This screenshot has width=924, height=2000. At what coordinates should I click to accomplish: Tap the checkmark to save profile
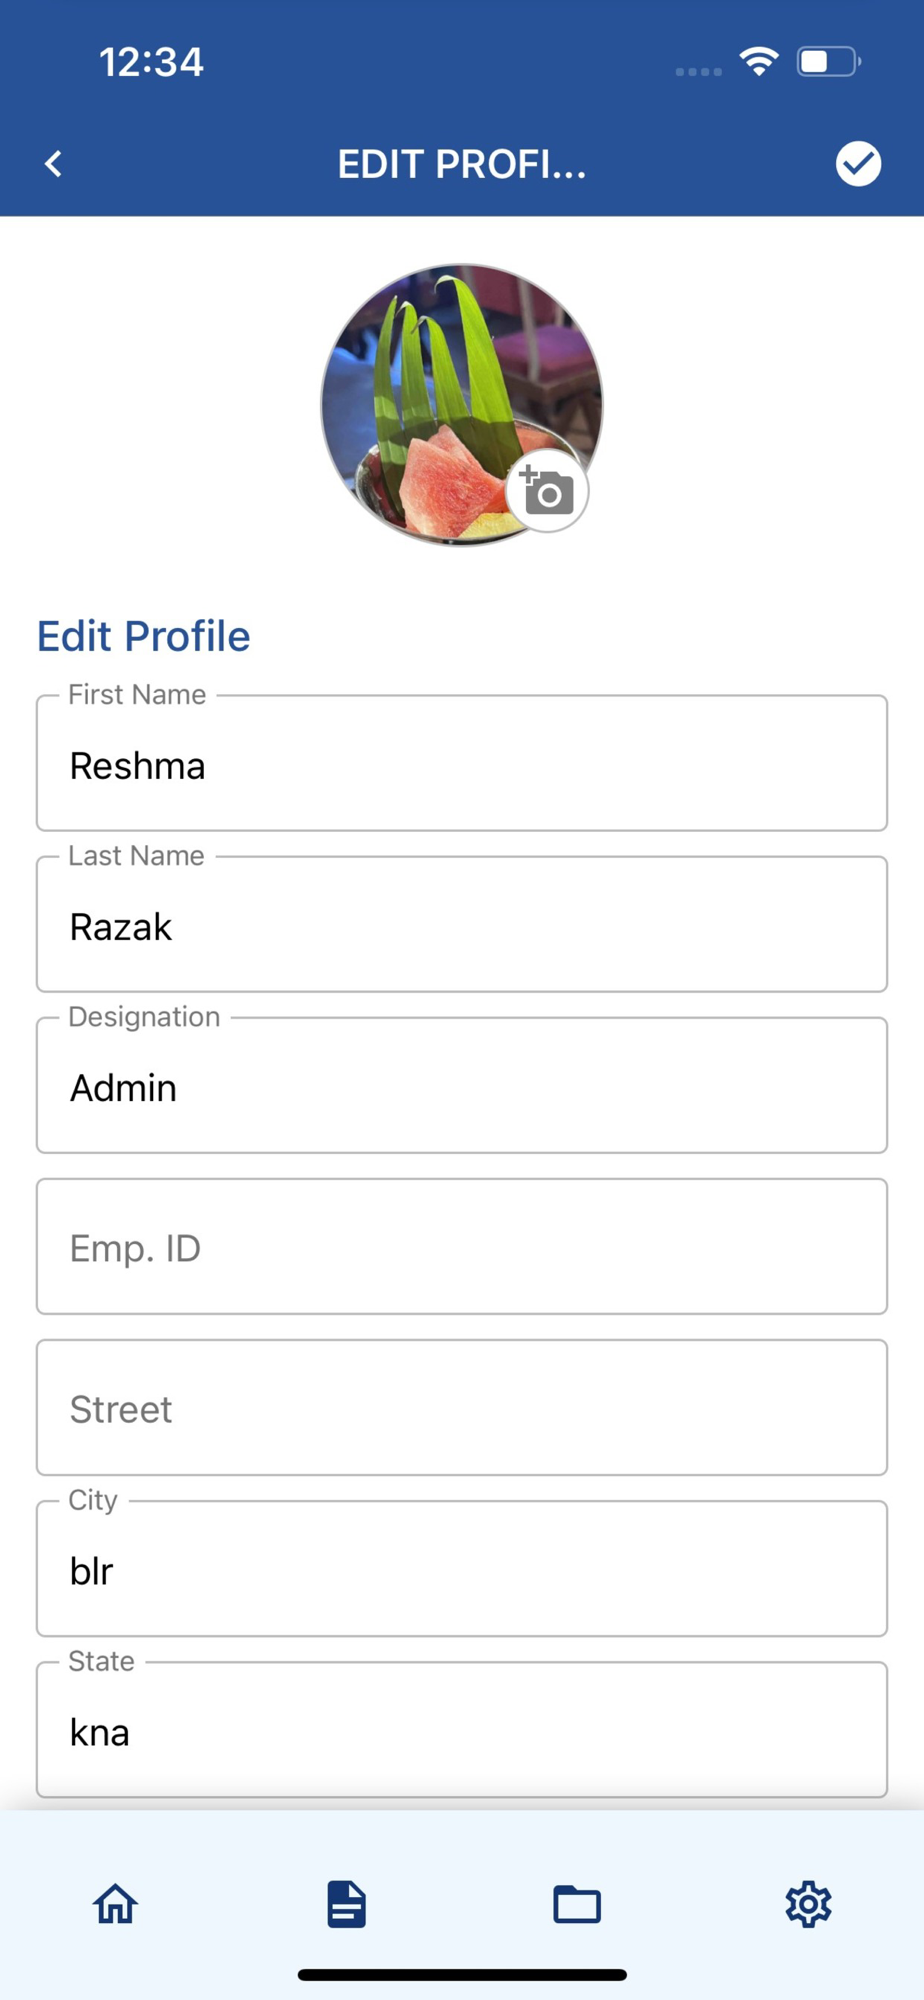(x=858, y=164)
